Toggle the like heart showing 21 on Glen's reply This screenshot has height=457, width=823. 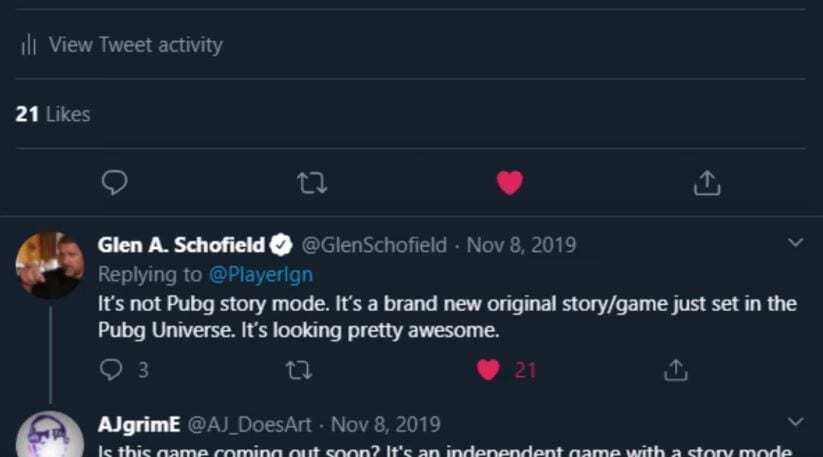click(x=488, y=370)
